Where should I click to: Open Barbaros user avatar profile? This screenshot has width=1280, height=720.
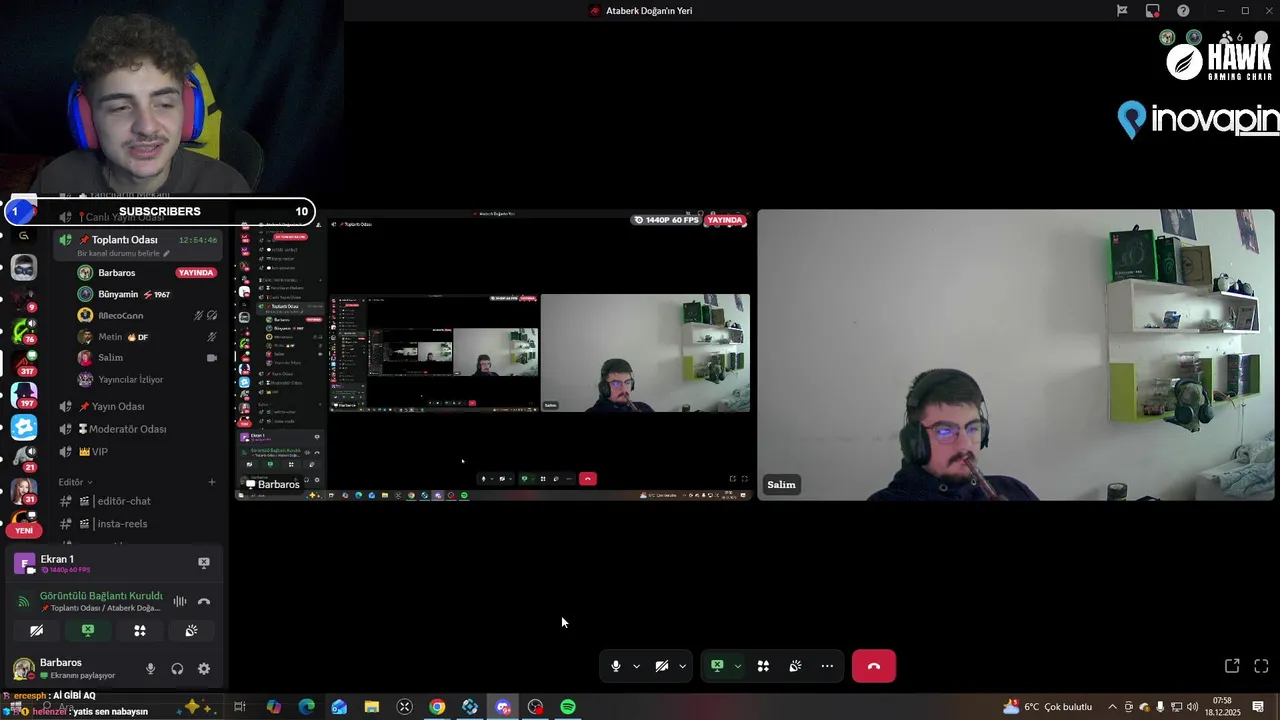click(x=24, y=669)
